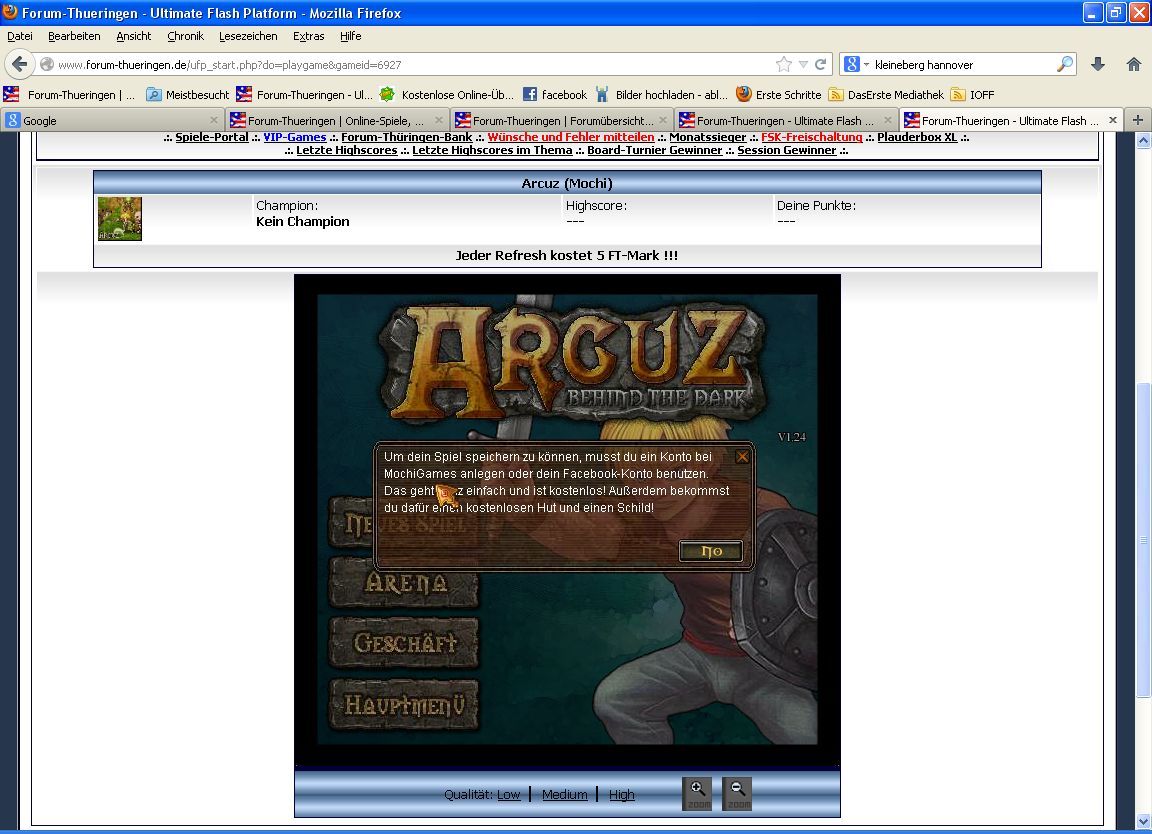Close the Arcuz save dialog with the X
The width and height of the screenshot is (1152, 834).
click(742, 456)
